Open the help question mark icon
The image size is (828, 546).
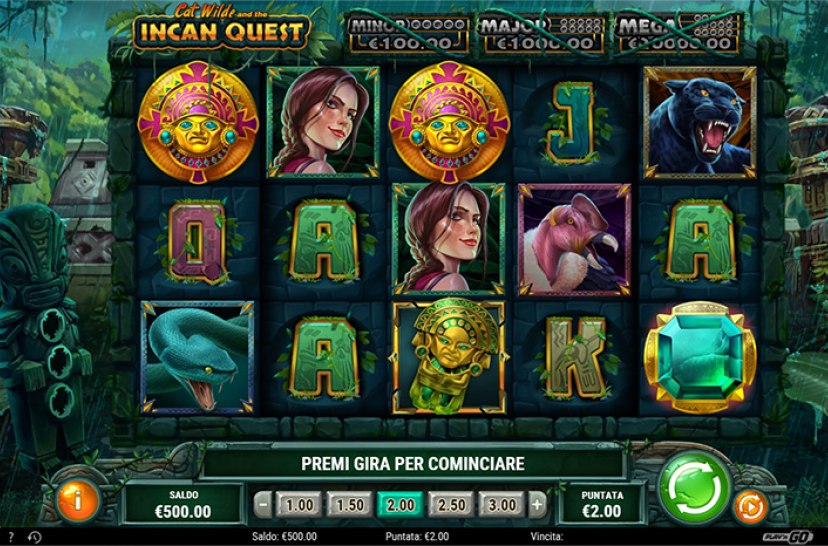point(12,536)
